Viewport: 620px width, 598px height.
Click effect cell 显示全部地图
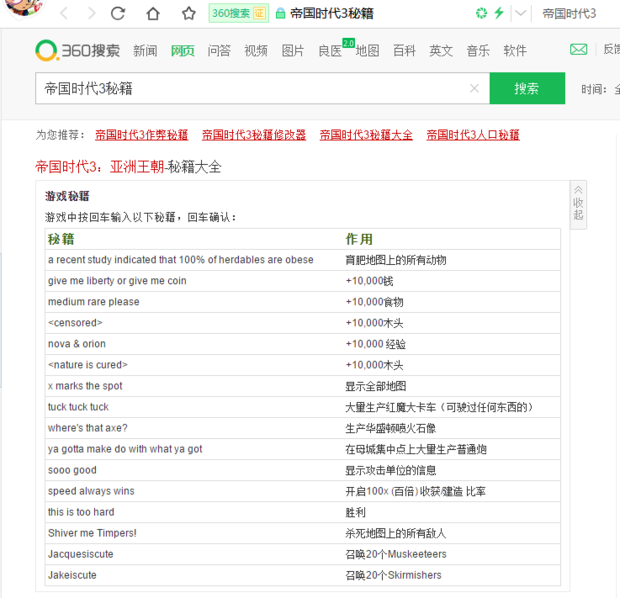point(376,386)
